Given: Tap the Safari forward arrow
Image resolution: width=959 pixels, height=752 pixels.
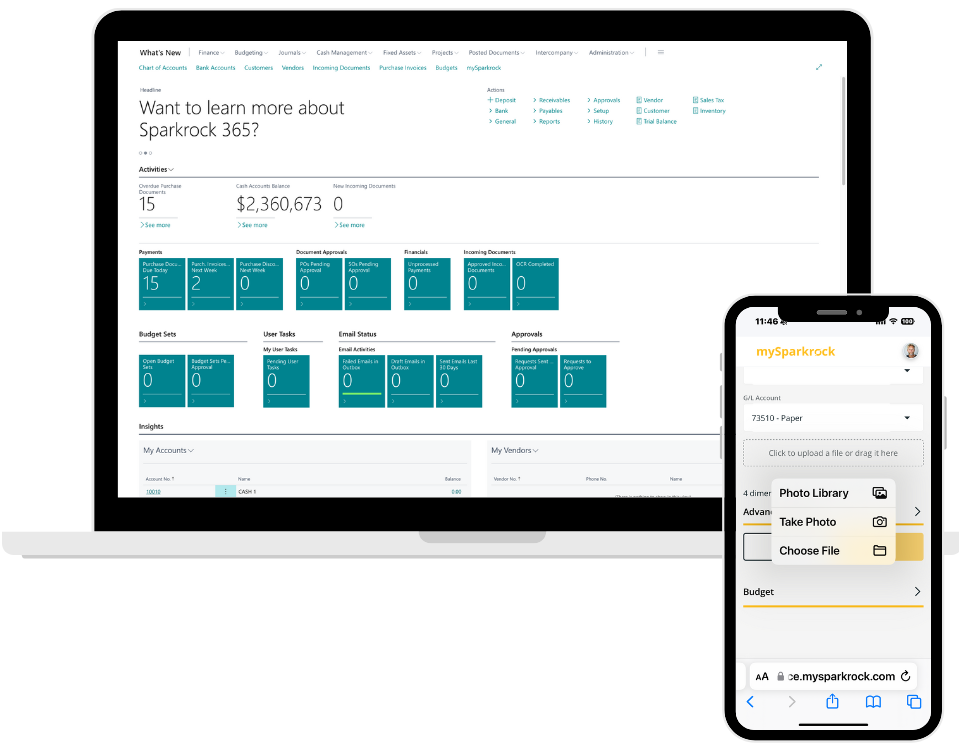Looking at the screenshot, I should click(791, 702).
